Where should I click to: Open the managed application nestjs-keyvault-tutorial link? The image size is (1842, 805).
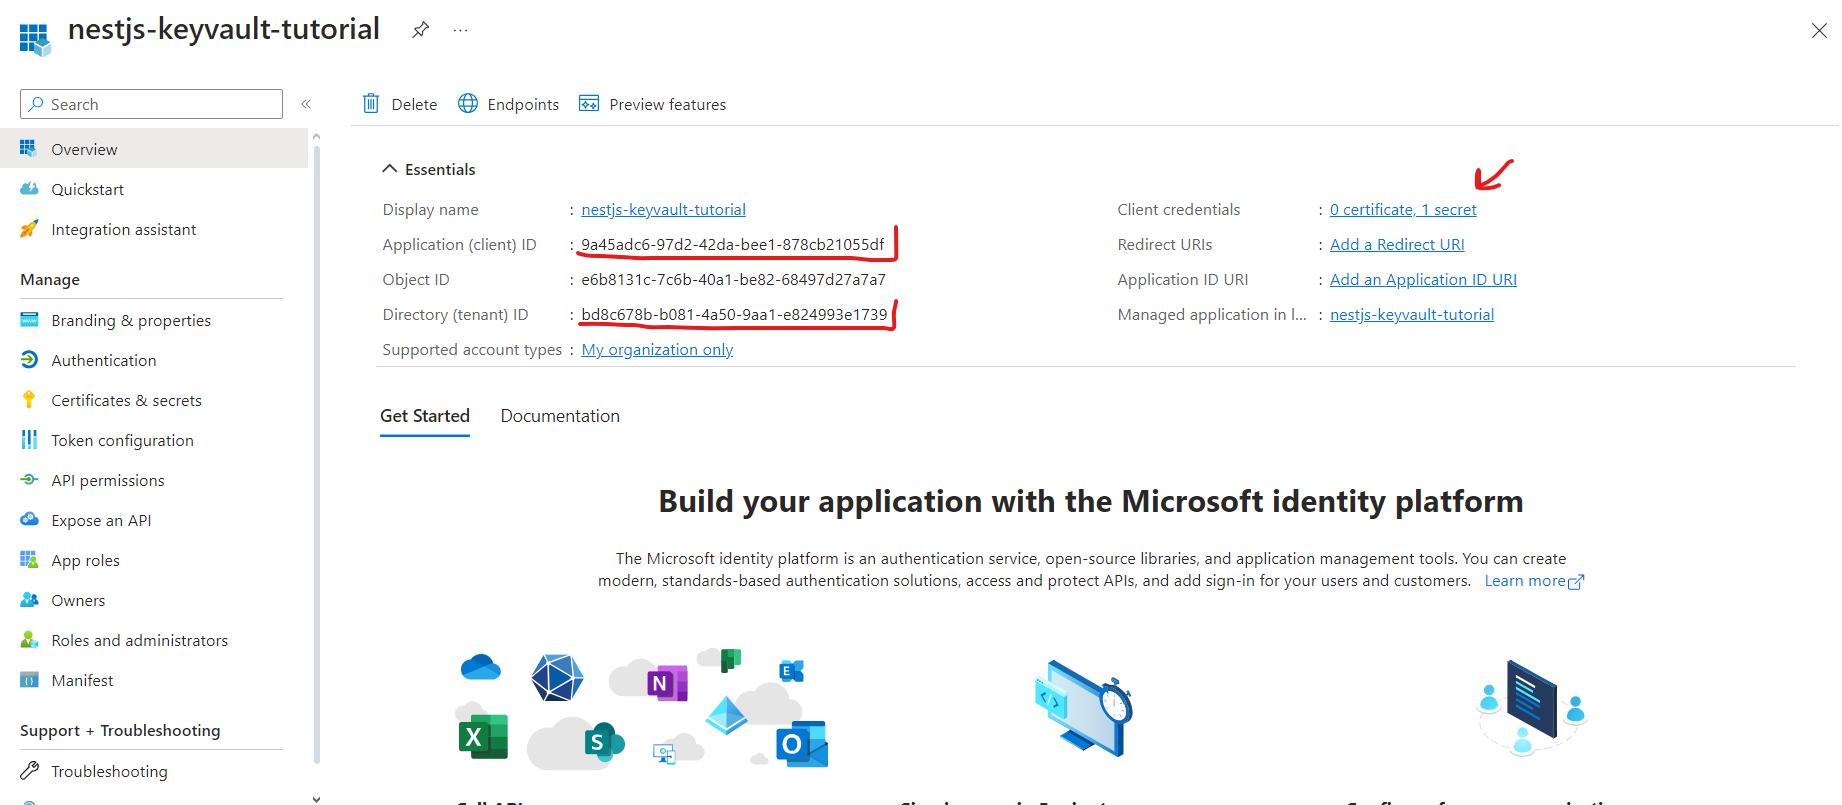(1412, 314)
